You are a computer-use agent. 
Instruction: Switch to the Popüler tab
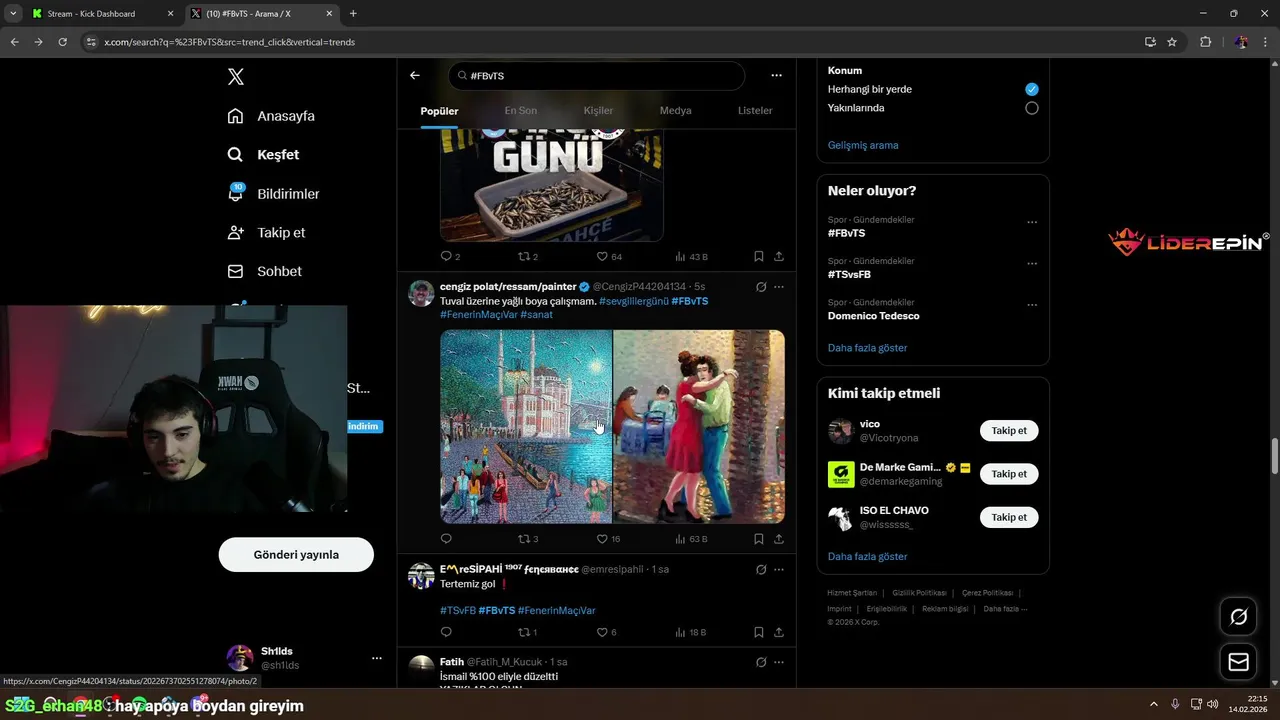click(439, 111)
